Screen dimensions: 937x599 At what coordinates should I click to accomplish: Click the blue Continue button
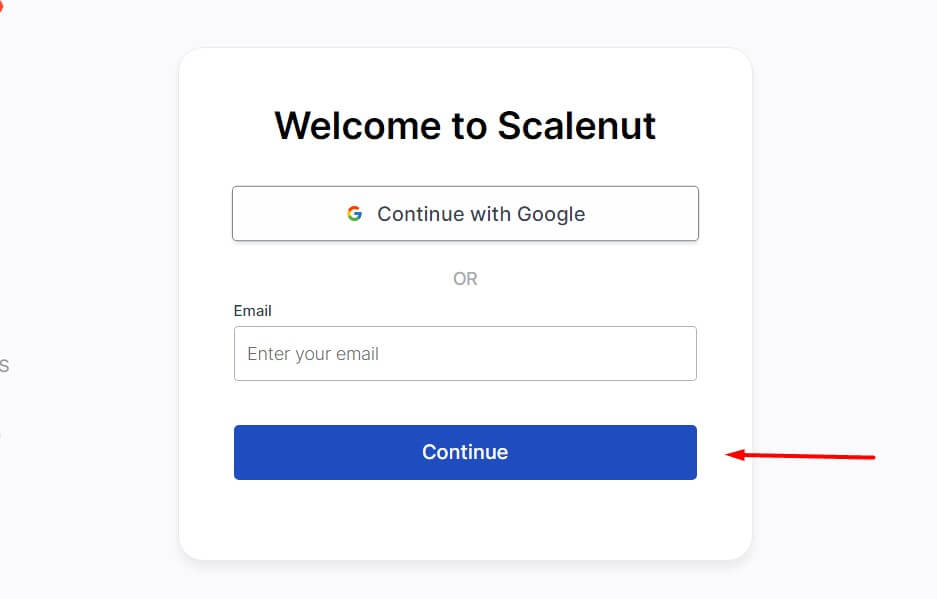[465, 452]
